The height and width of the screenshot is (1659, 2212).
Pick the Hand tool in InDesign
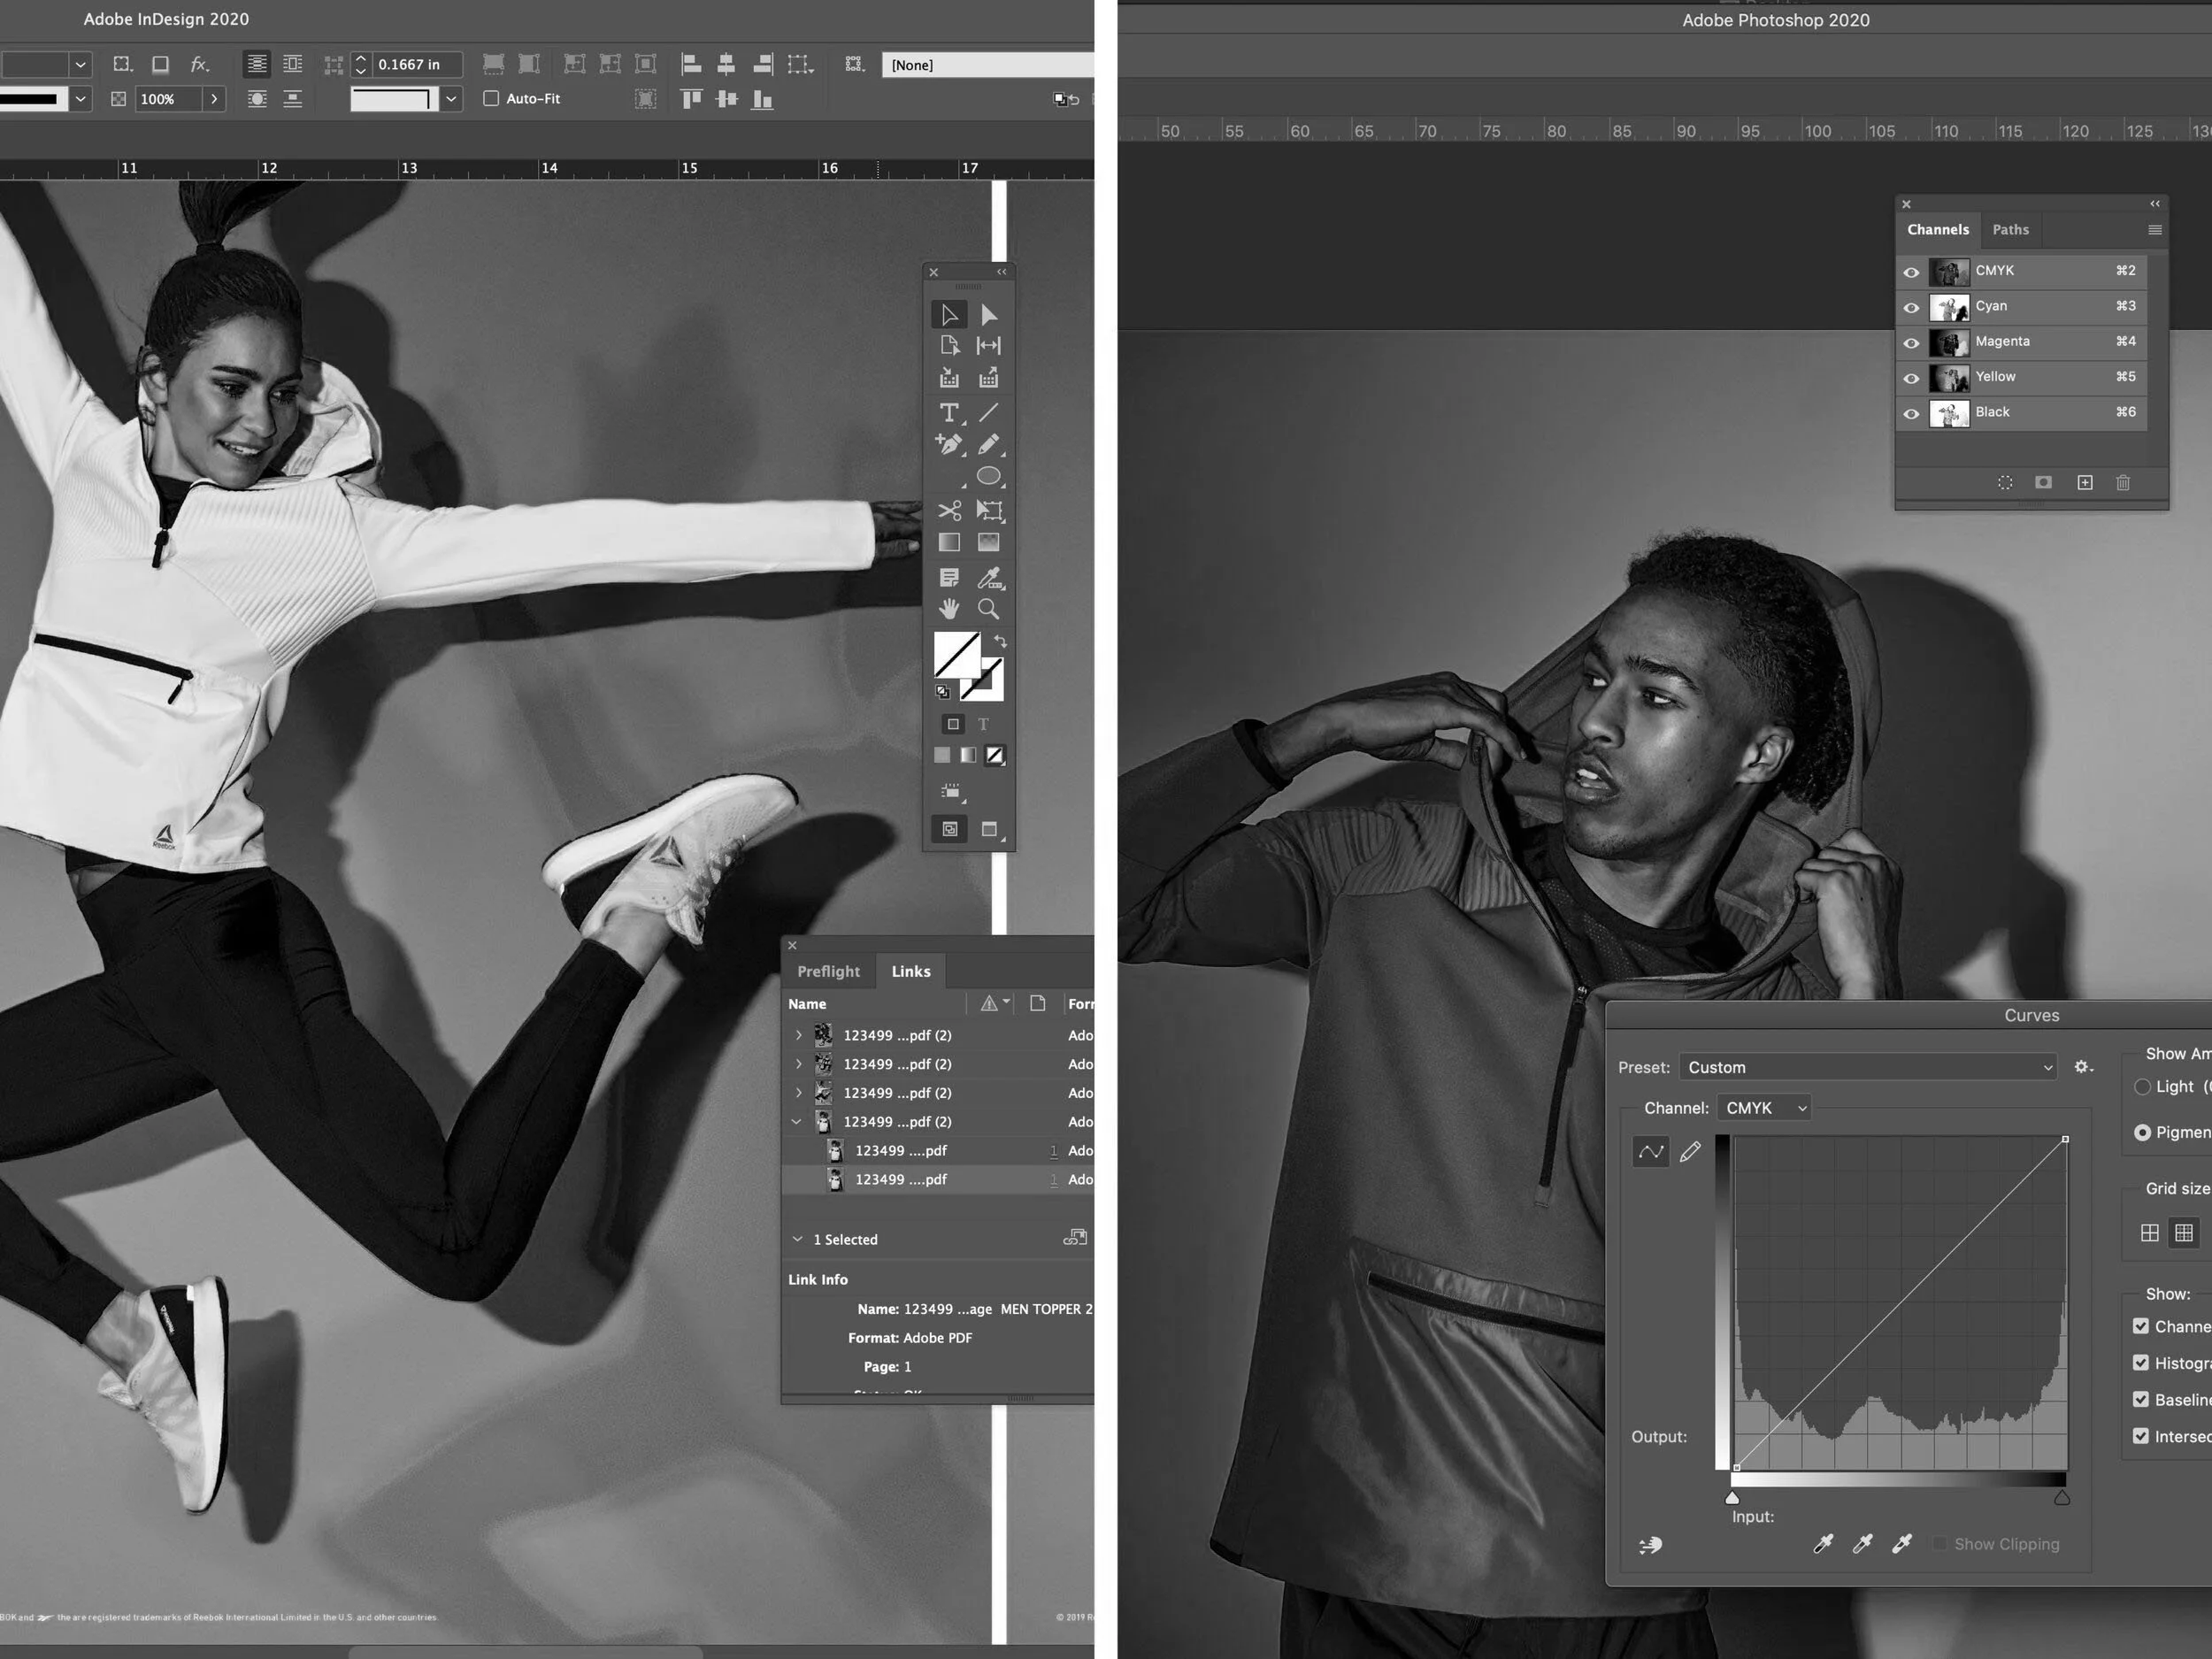click(x=949, y=608)
